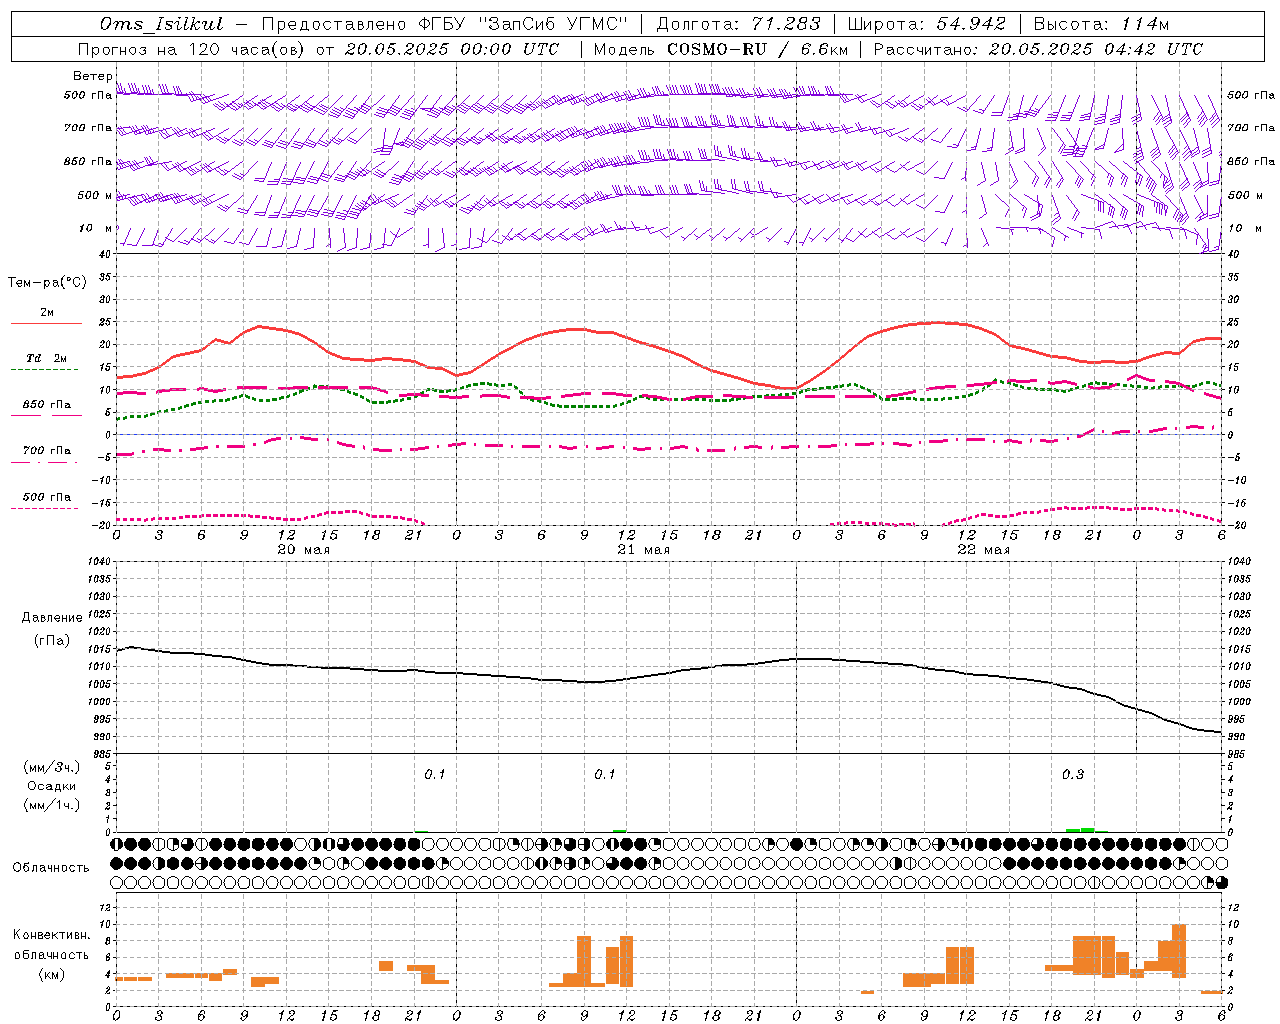Click the "Тем-ра(°C)" temperature axis title

coord(47,283)
